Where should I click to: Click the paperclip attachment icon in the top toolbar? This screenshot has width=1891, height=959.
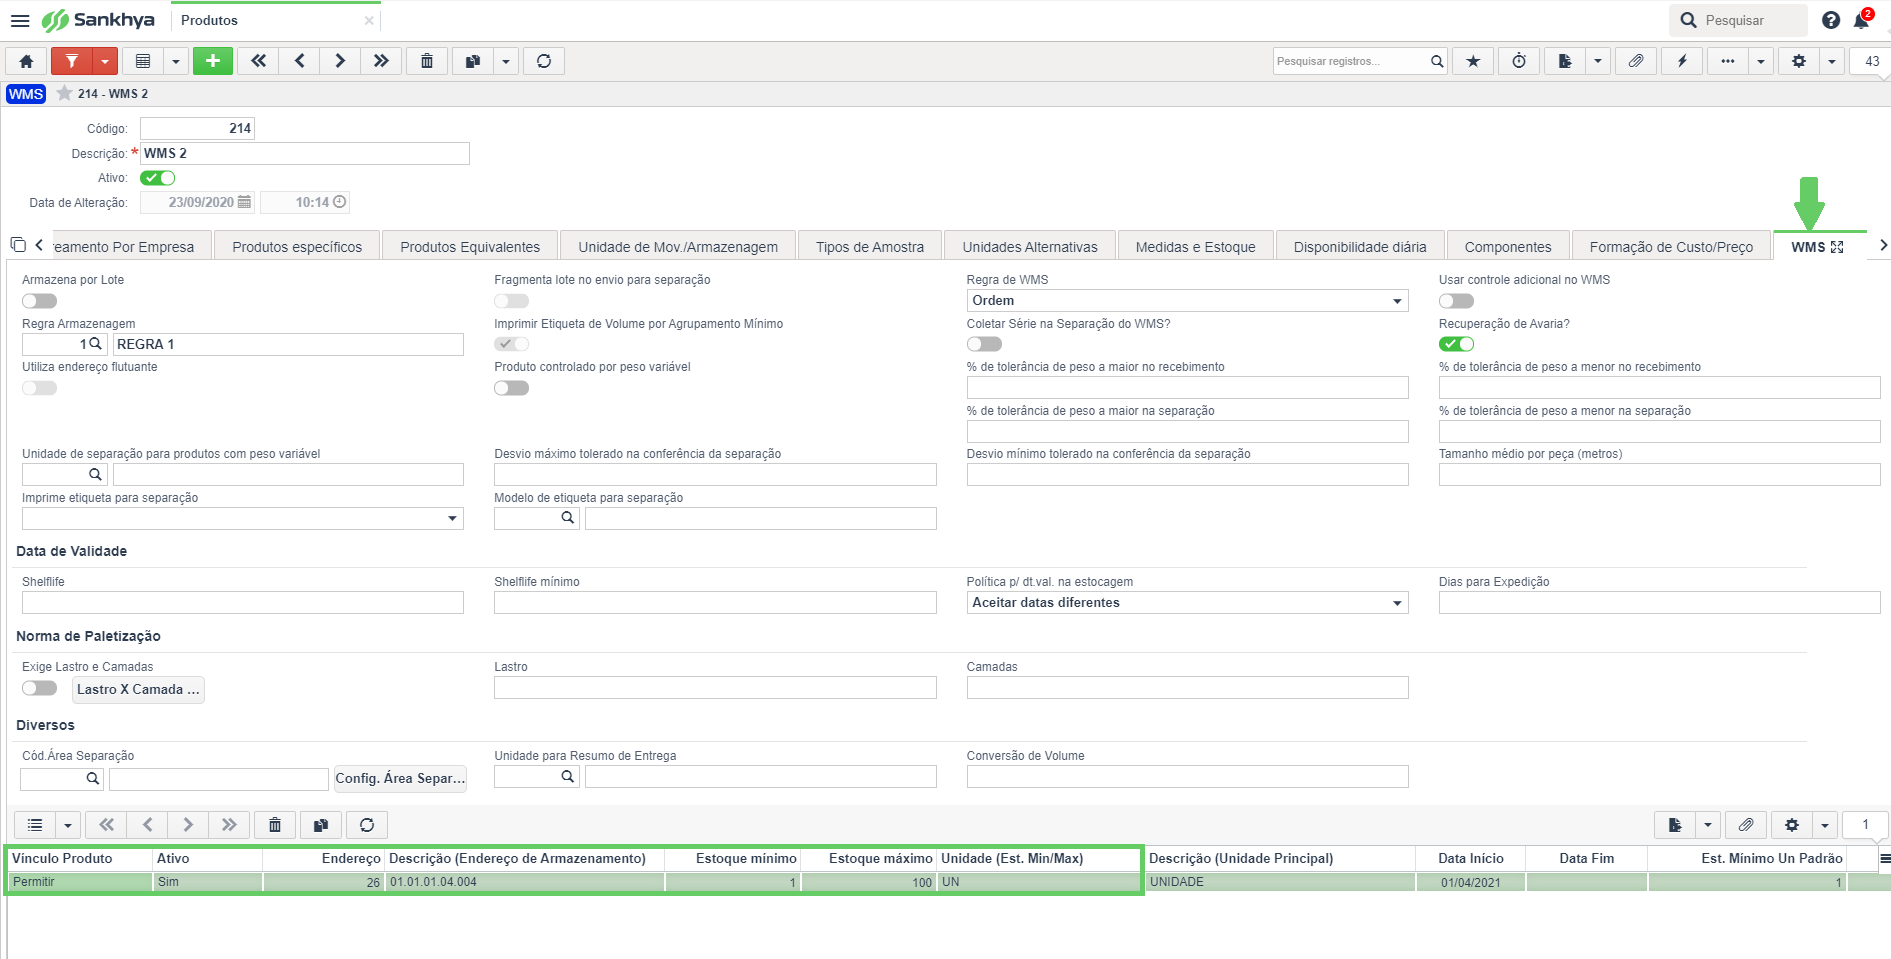1636,61
